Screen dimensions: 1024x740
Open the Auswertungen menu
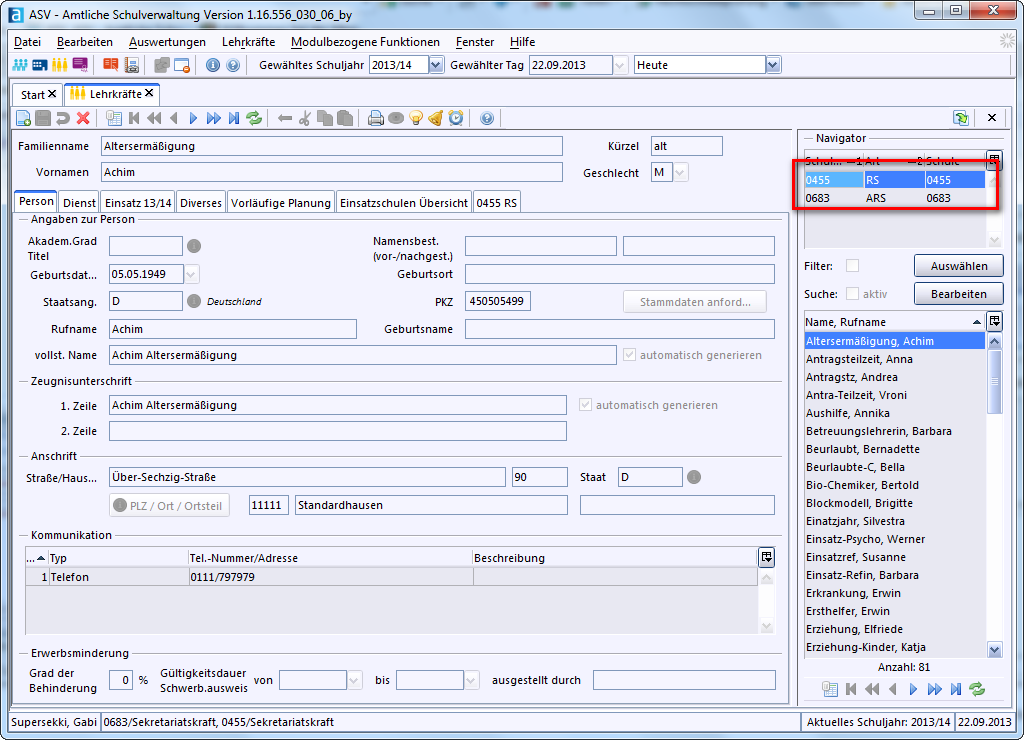tap(167, 42)
